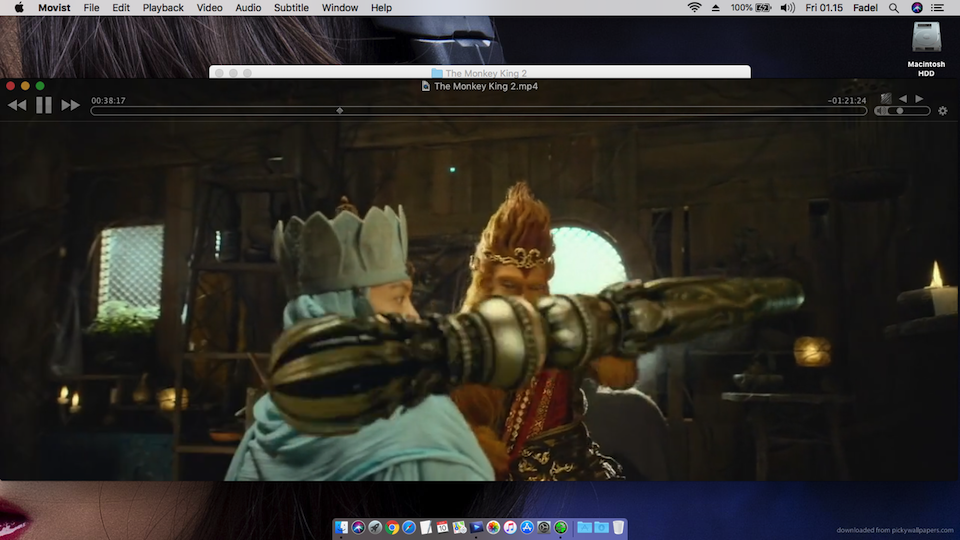Screen dimensions: 960x540
Task: Click the previous movie left triangle
Action: [x=903, y=99]
